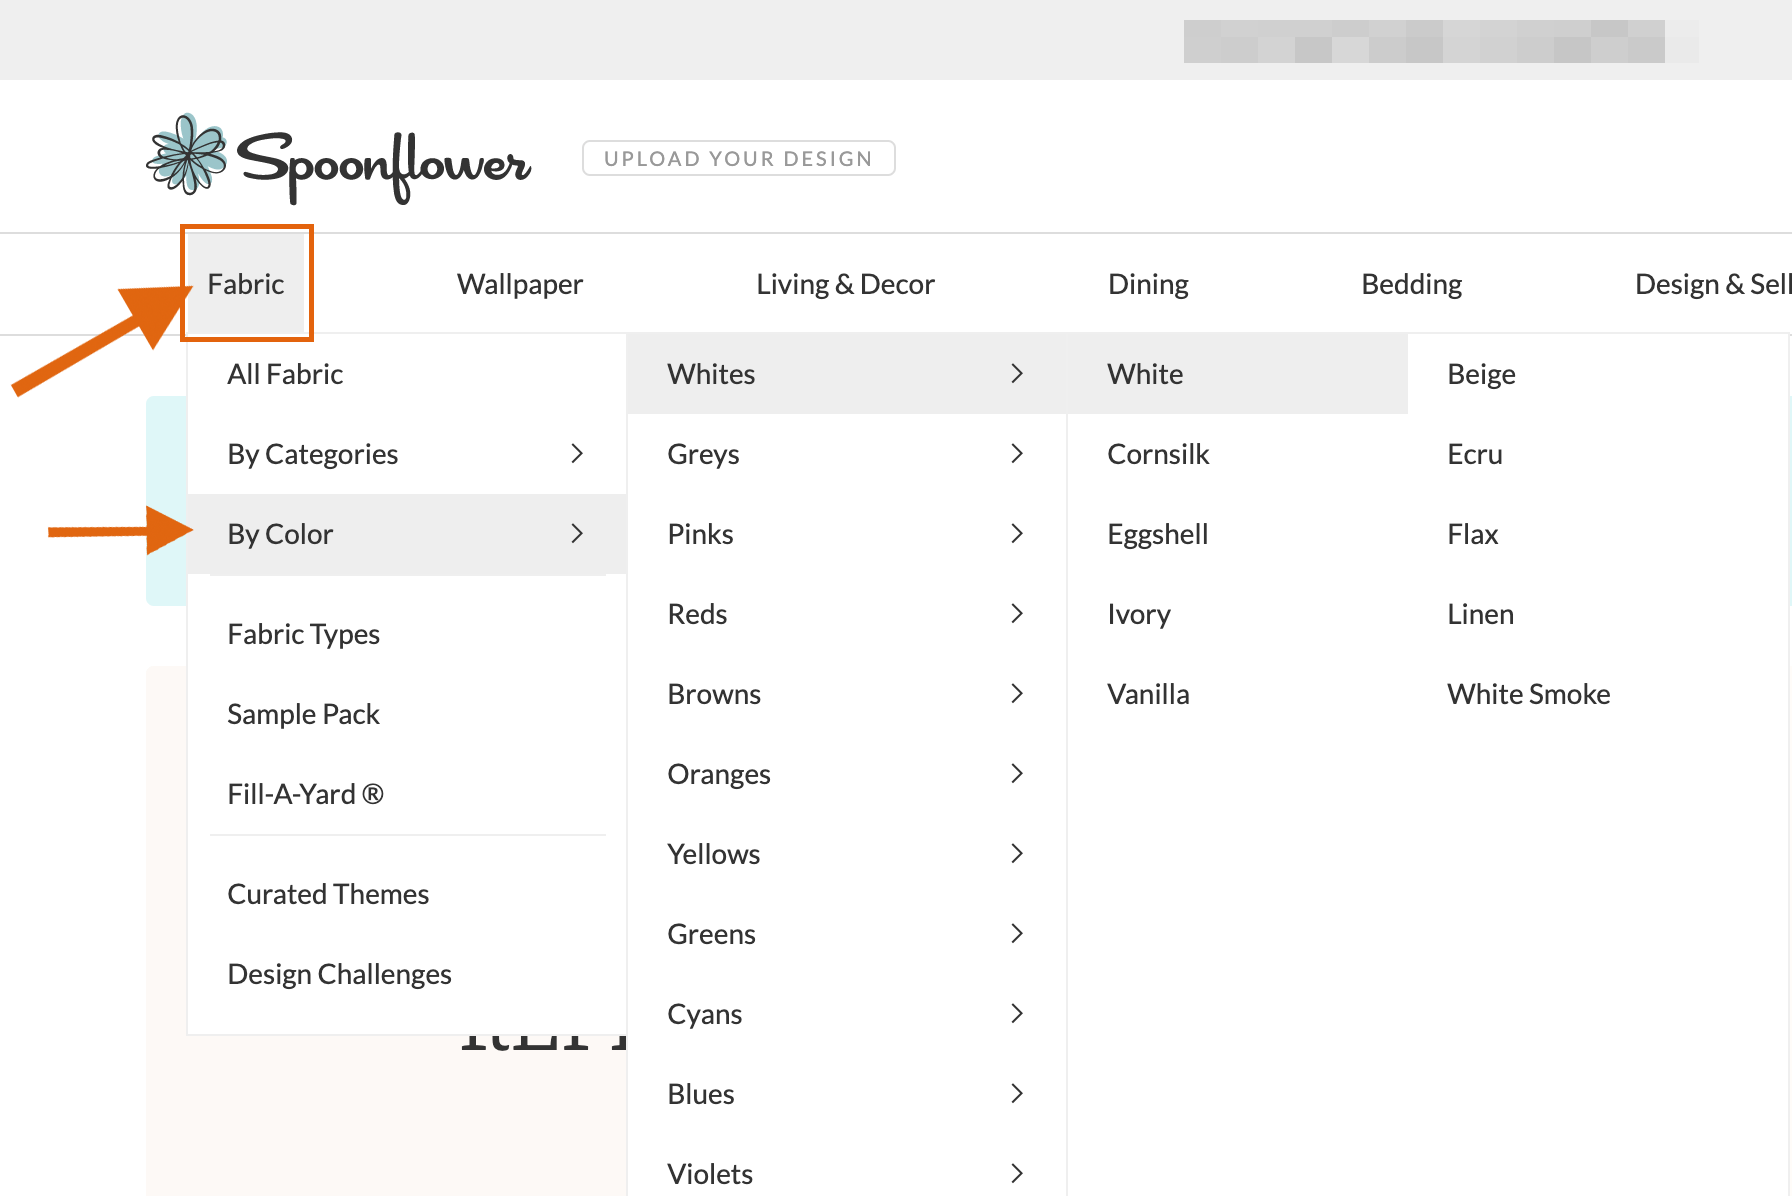Screen dimensions: 1792x1196
Task: Open the Fabric menu tab
Action: [x=246, y=284]
